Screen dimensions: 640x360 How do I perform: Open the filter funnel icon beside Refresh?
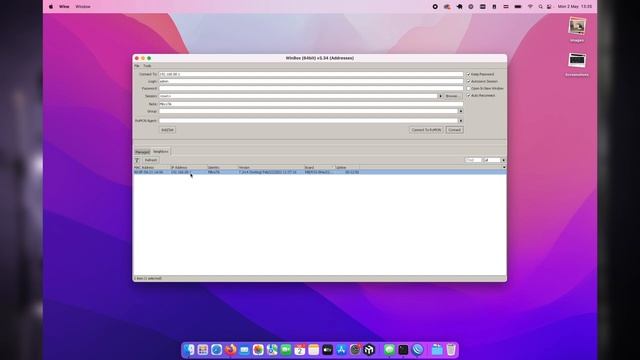pyautogui.click(x=137, y=160)
